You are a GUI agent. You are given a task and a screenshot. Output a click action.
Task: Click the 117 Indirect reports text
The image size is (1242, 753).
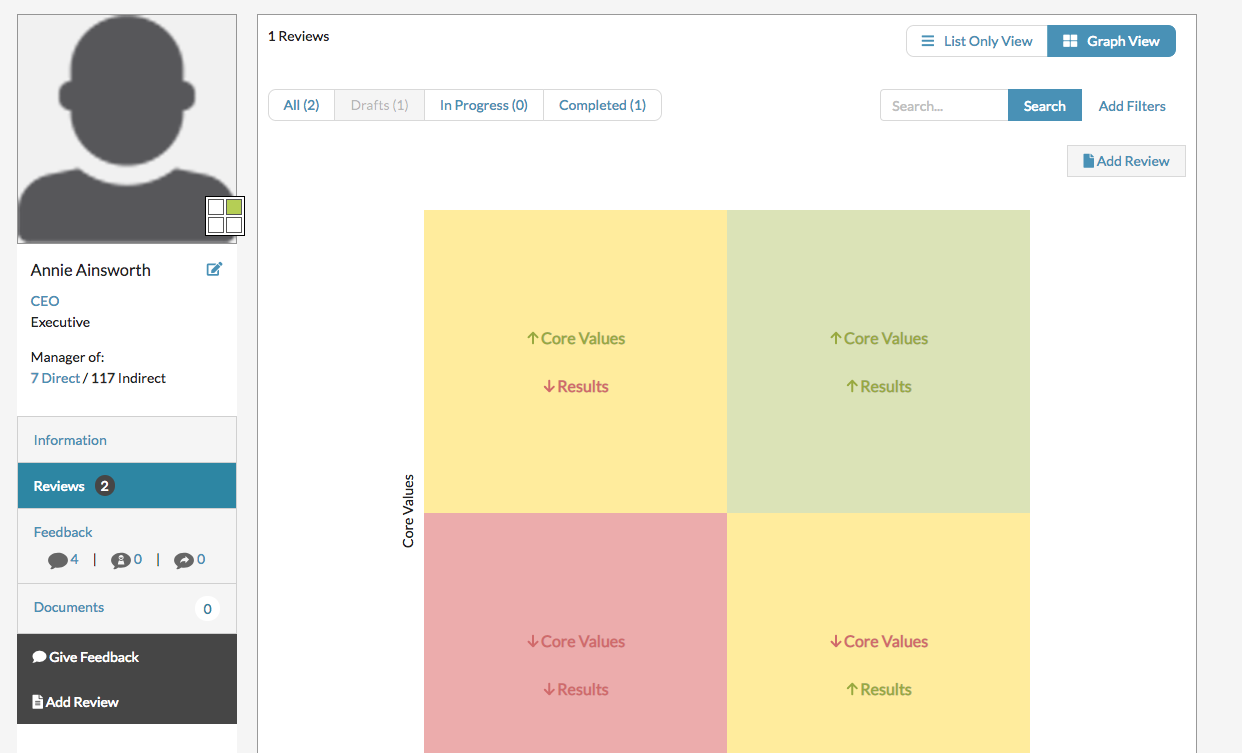[x=128, y=378]
